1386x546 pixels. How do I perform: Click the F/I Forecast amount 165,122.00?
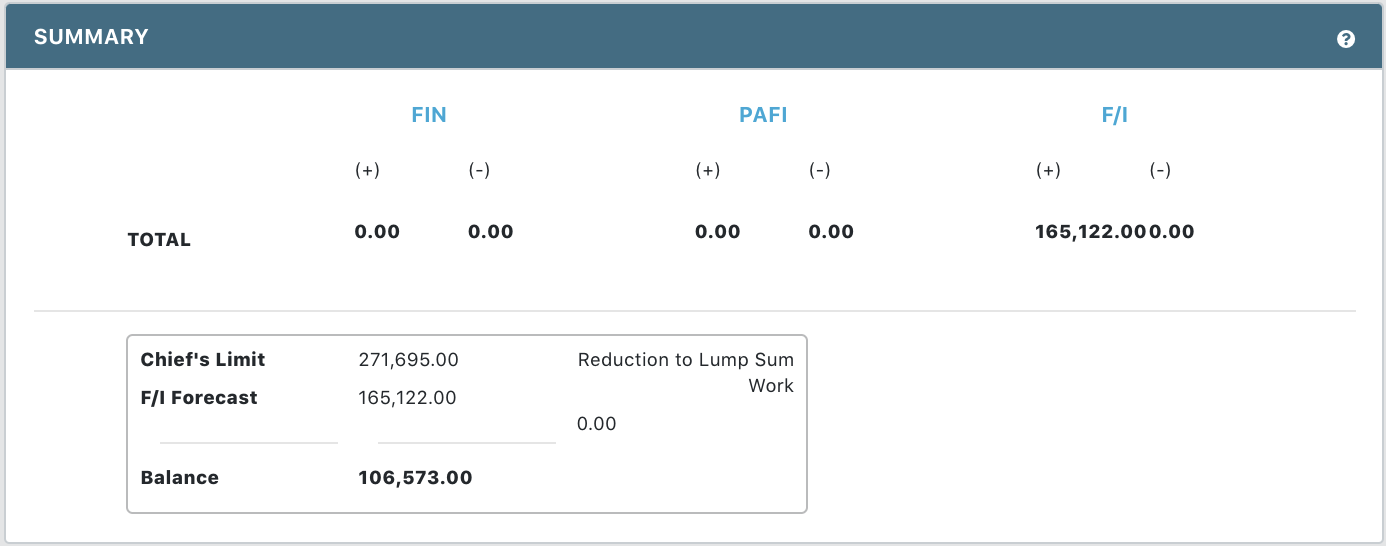[407, 398]
